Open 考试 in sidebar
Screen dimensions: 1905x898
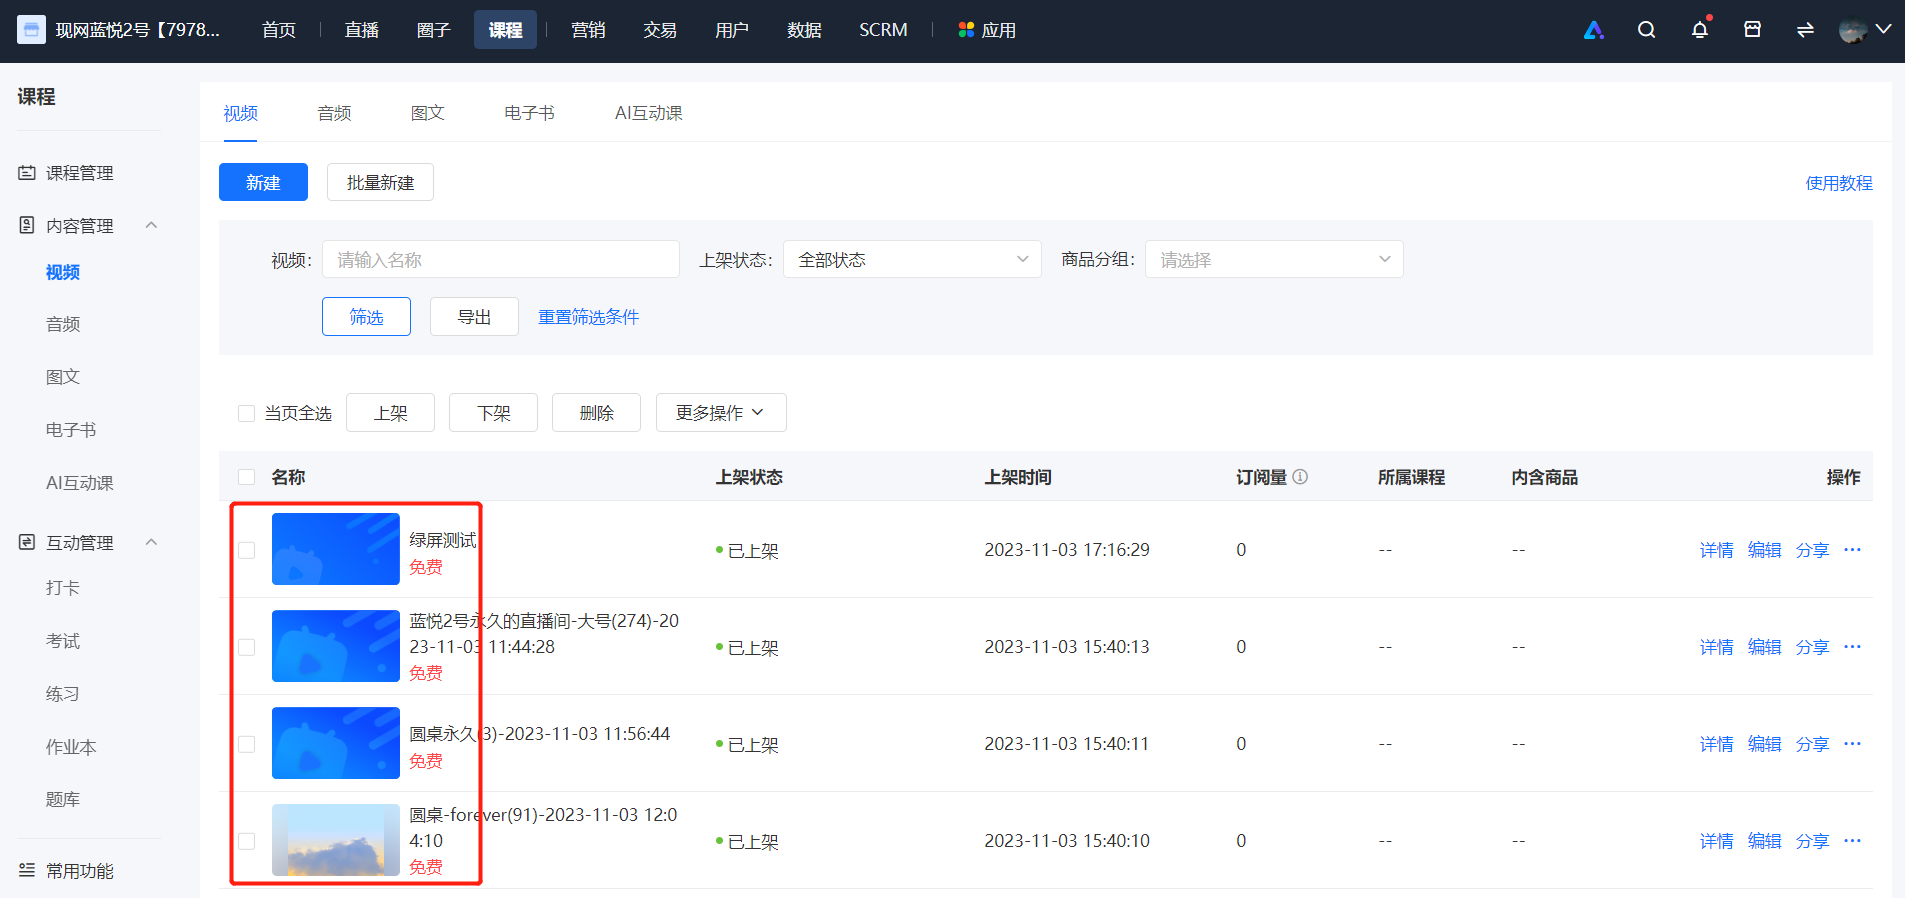click(63, 641)
